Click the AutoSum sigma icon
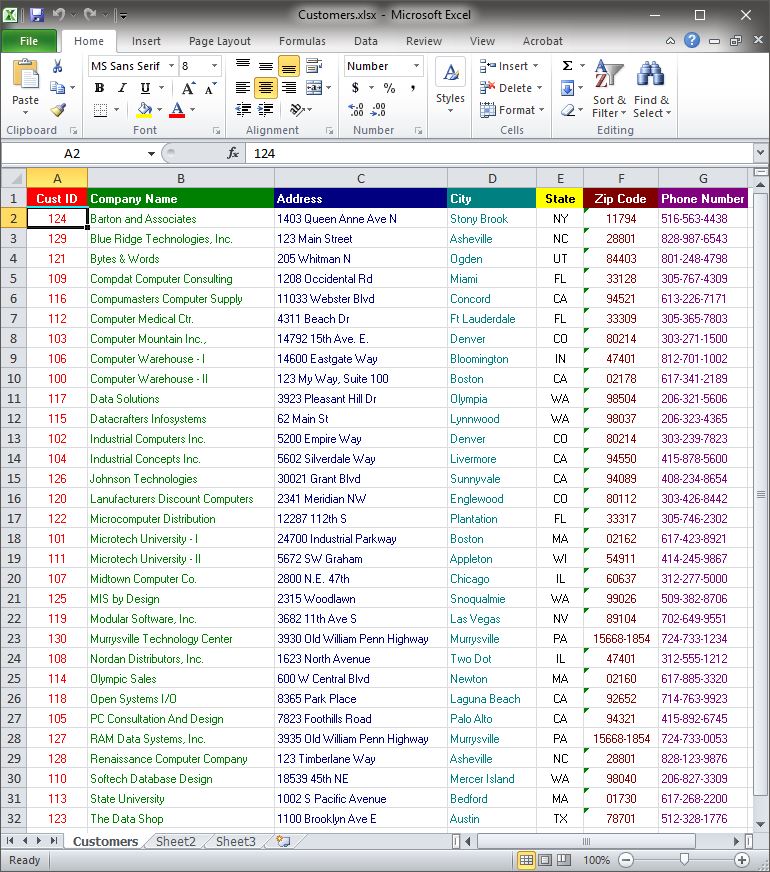The height and width of the screenshot is (872, 770). click(567, 66)
